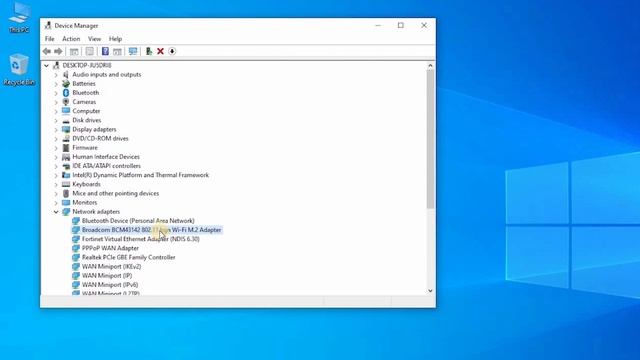Click the Display adapters category icon
Image resolution: width=640 pixels, height=360 pixels.
66,129
